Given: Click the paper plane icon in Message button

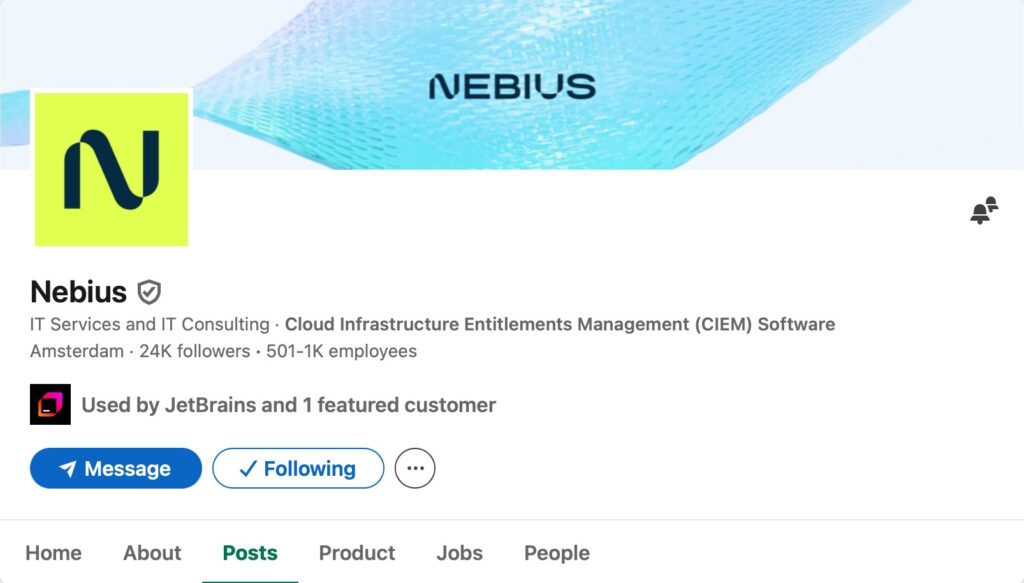Looking at the screenshot, I should [x=68, y=469].
